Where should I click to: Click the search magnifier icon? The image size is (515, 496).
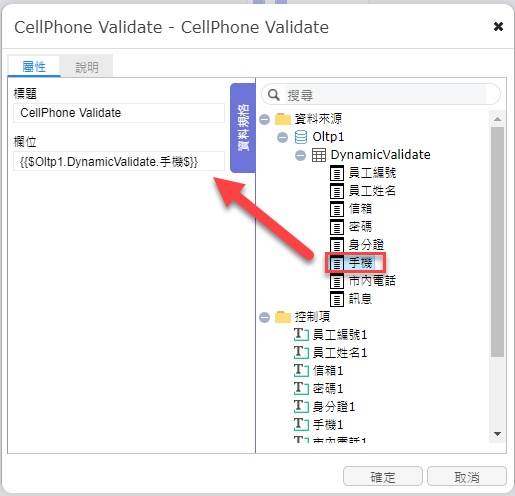tap(274, 95)
